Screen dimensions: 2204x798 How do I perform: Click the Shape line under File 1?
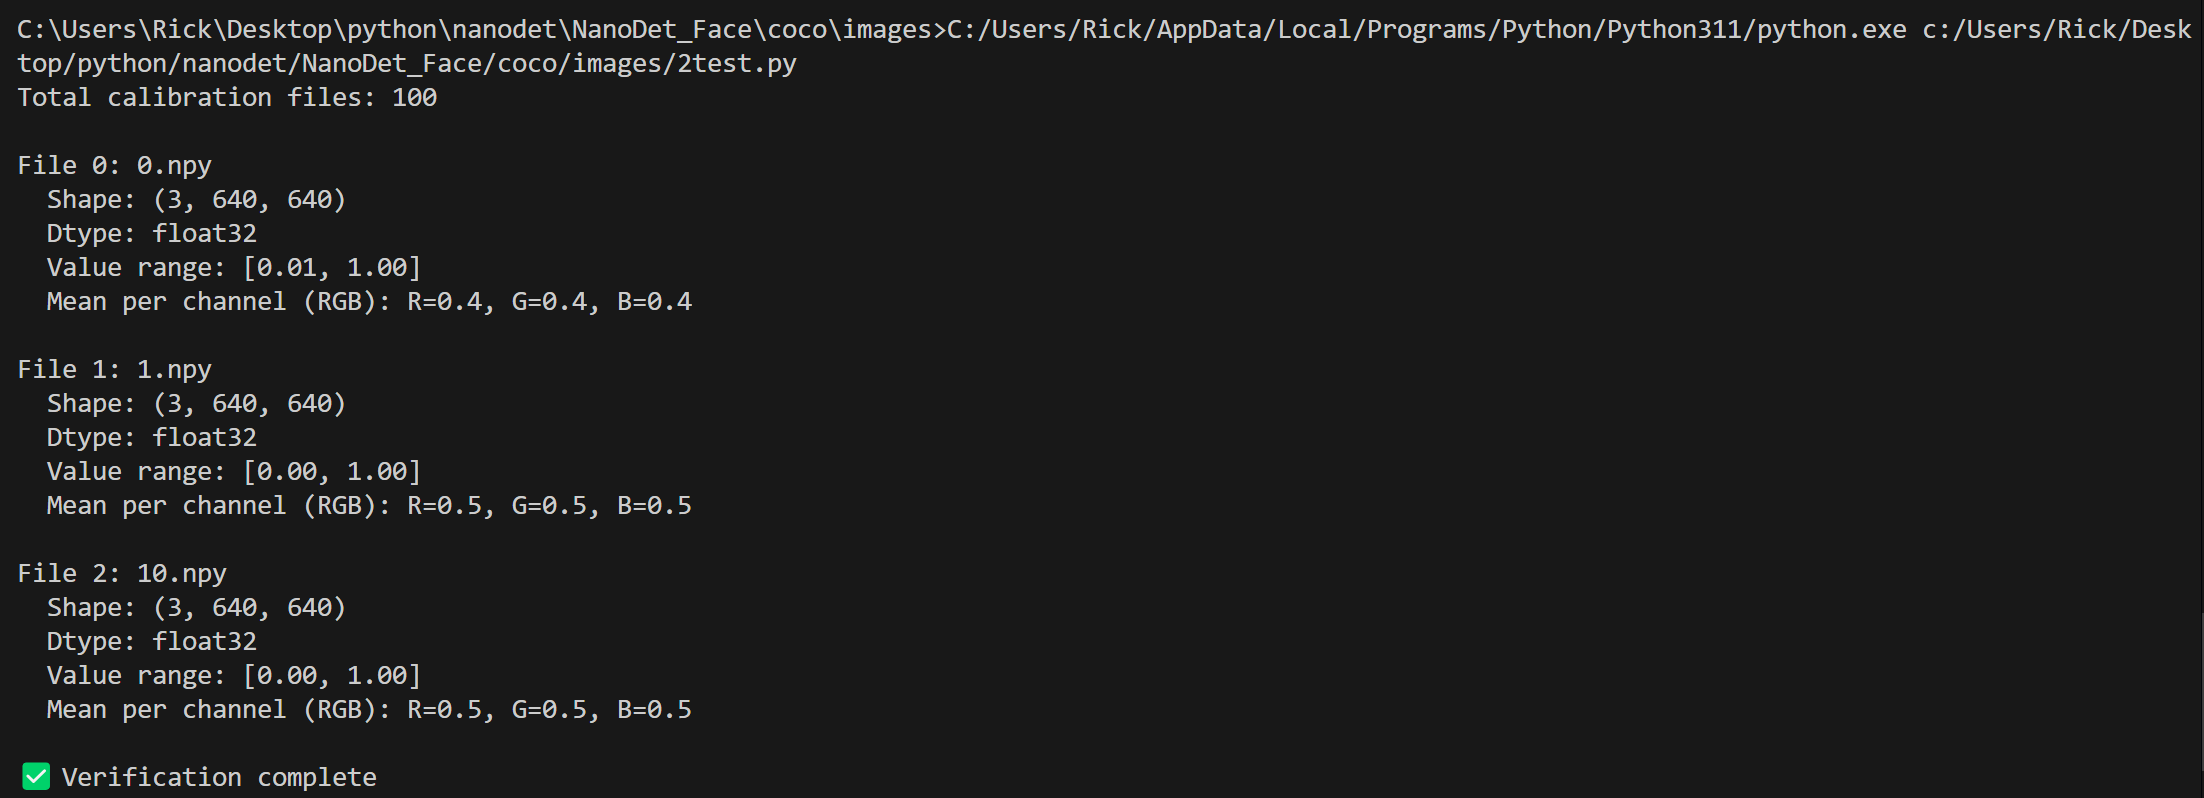click(196, 403)
